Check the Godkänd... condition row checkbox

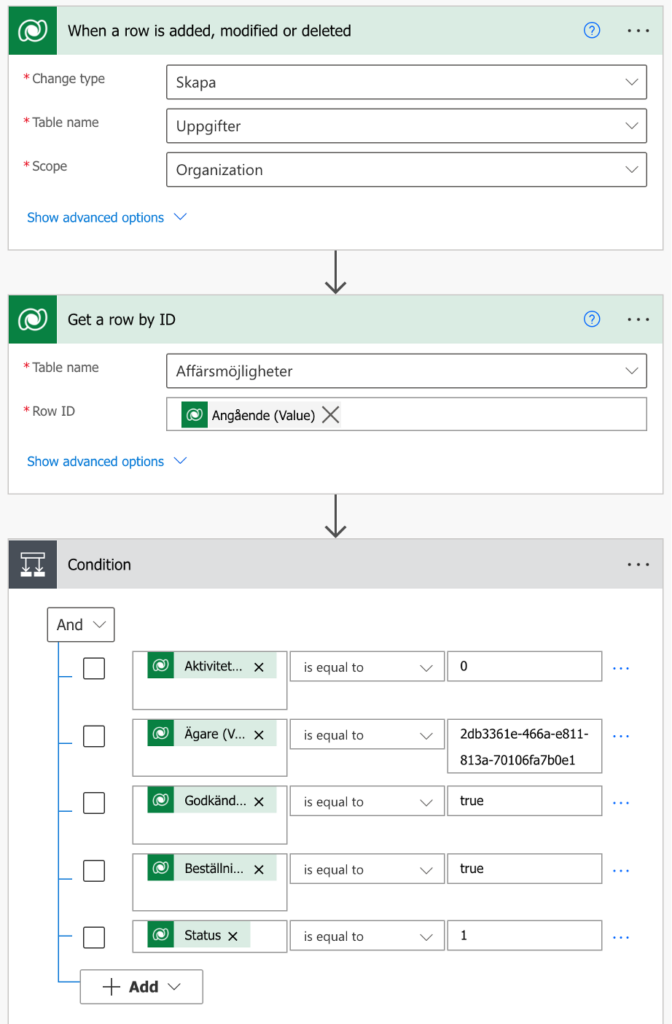[x=94, y=803]
